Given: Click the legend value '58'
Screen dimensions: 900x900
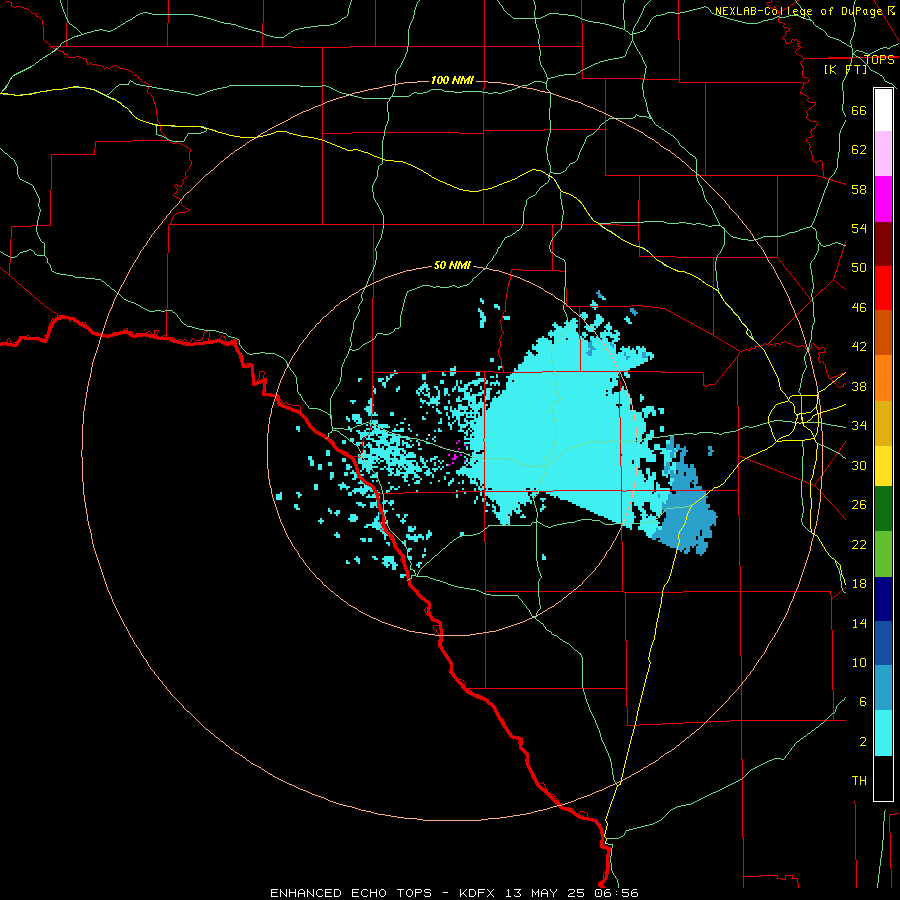Looking at the screenshot, I should coord(859,189).
